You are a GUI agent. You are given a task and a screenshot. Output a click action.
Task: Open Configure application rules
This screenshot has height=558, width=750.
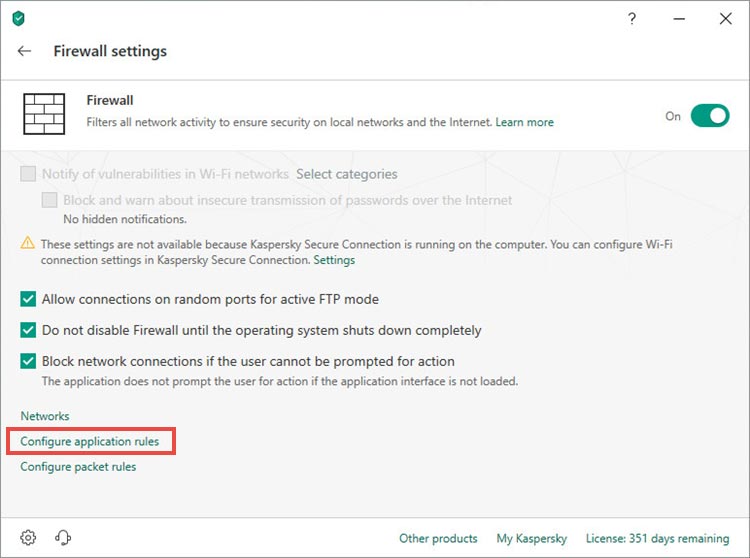89,441
